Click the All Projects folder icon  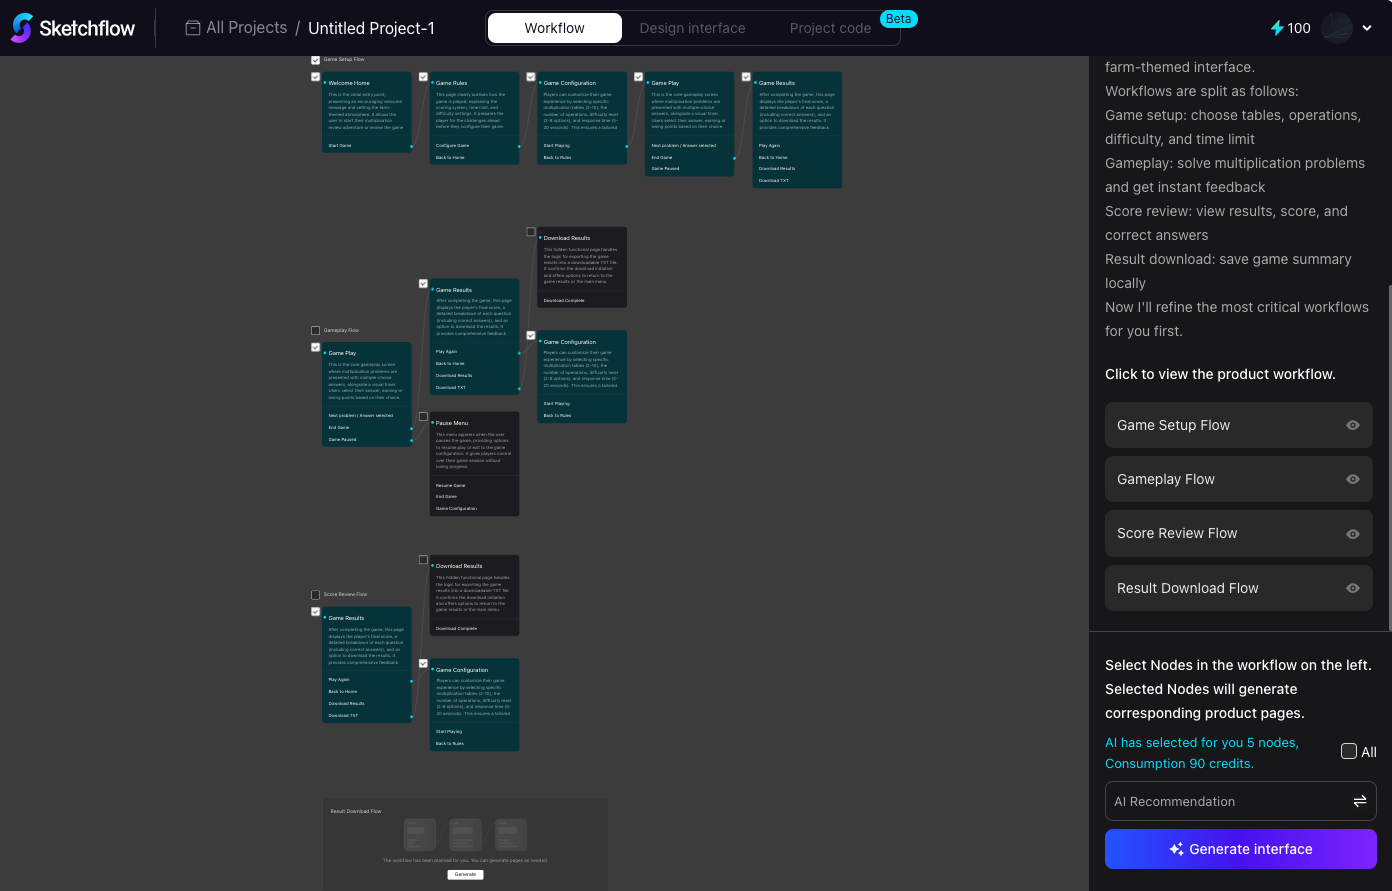click(x=193, y=28)
